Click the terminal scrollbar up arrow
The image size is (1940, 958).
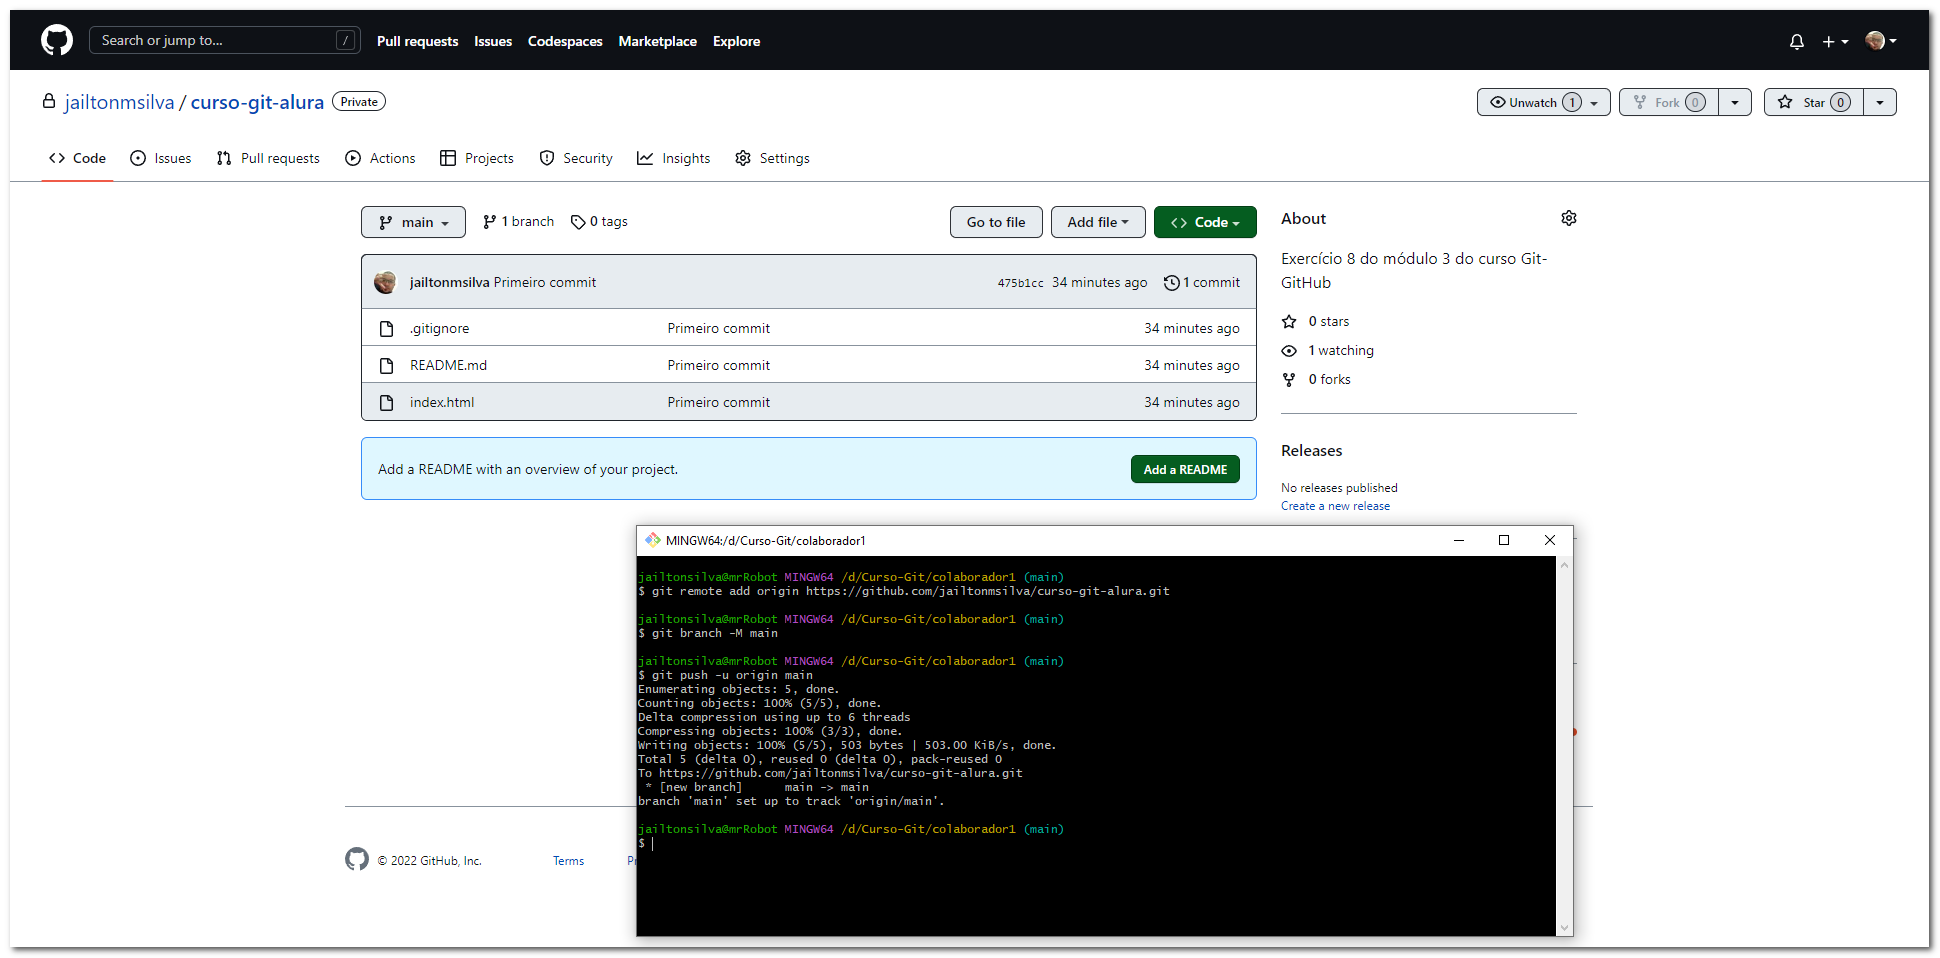(1565, 565)
